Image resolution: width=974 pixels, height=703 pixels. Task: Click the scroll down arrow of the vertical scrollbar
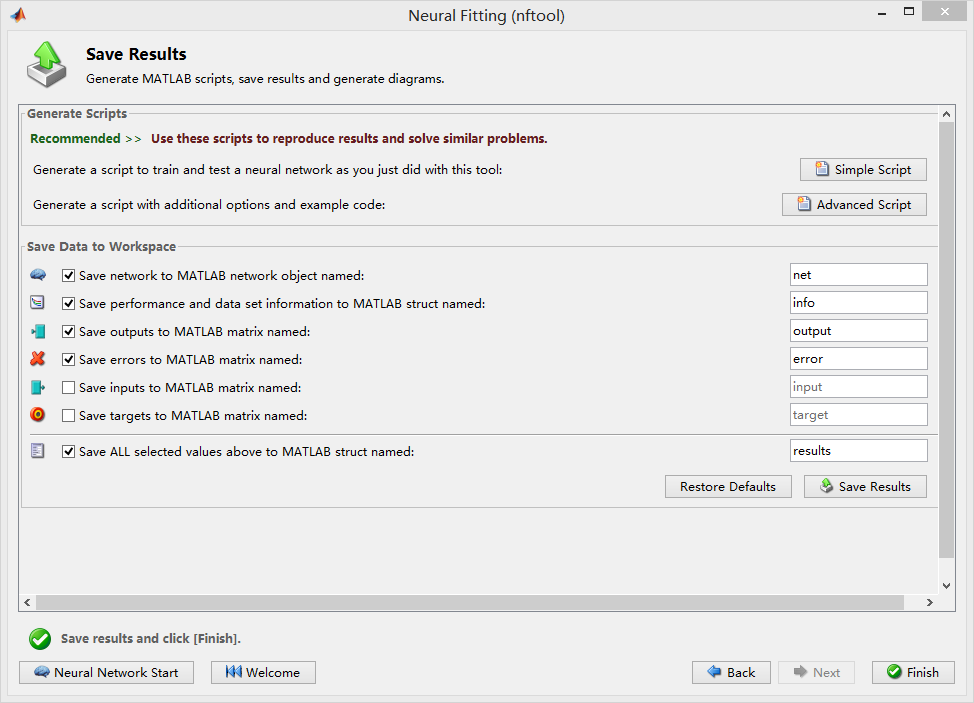click(x=946, y=585)
